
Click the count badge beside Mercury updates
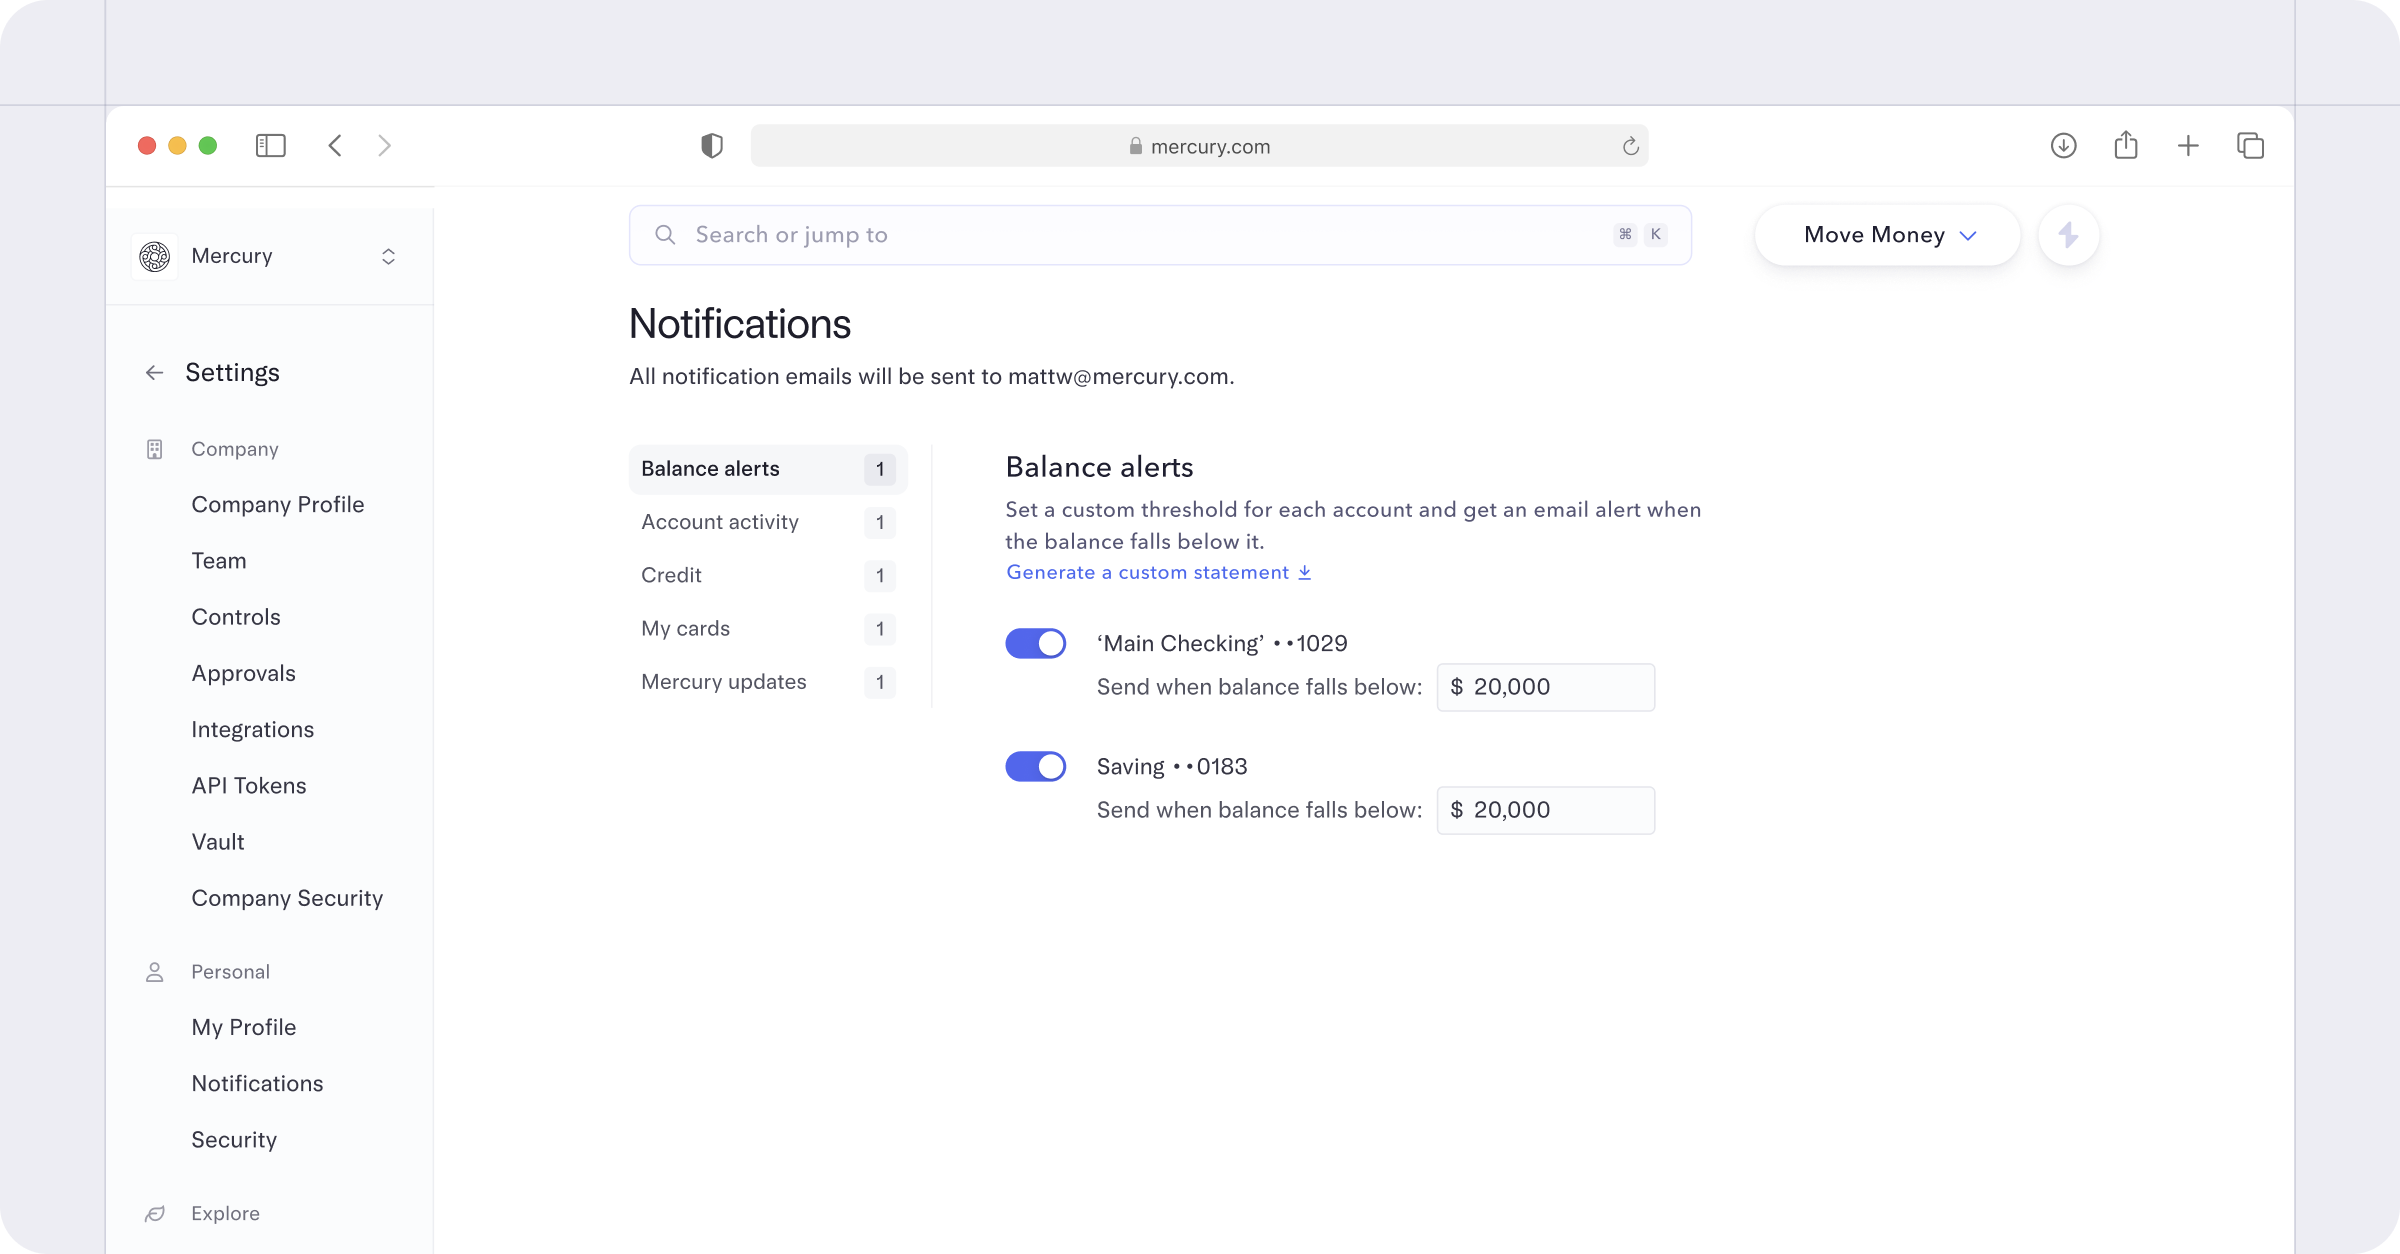[880, 682]
